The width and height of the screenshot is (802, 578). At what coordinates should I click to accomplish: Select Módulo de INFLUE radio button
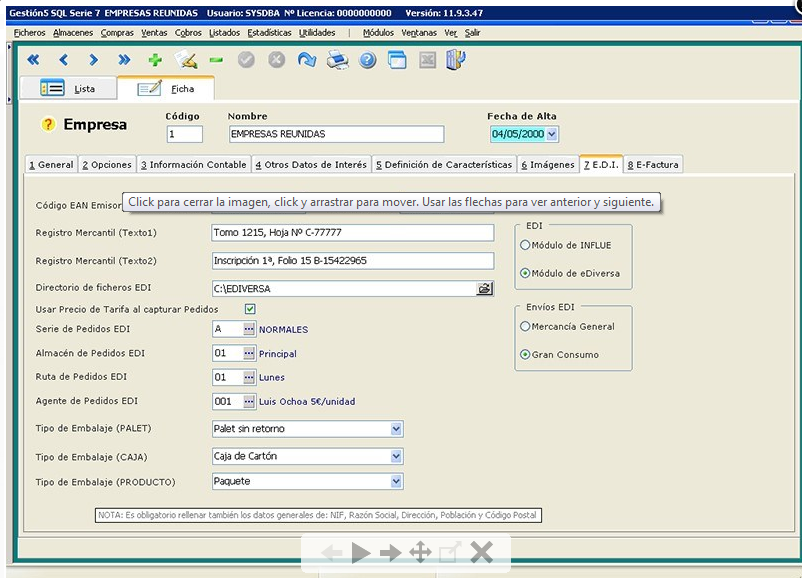click(525, 245)
